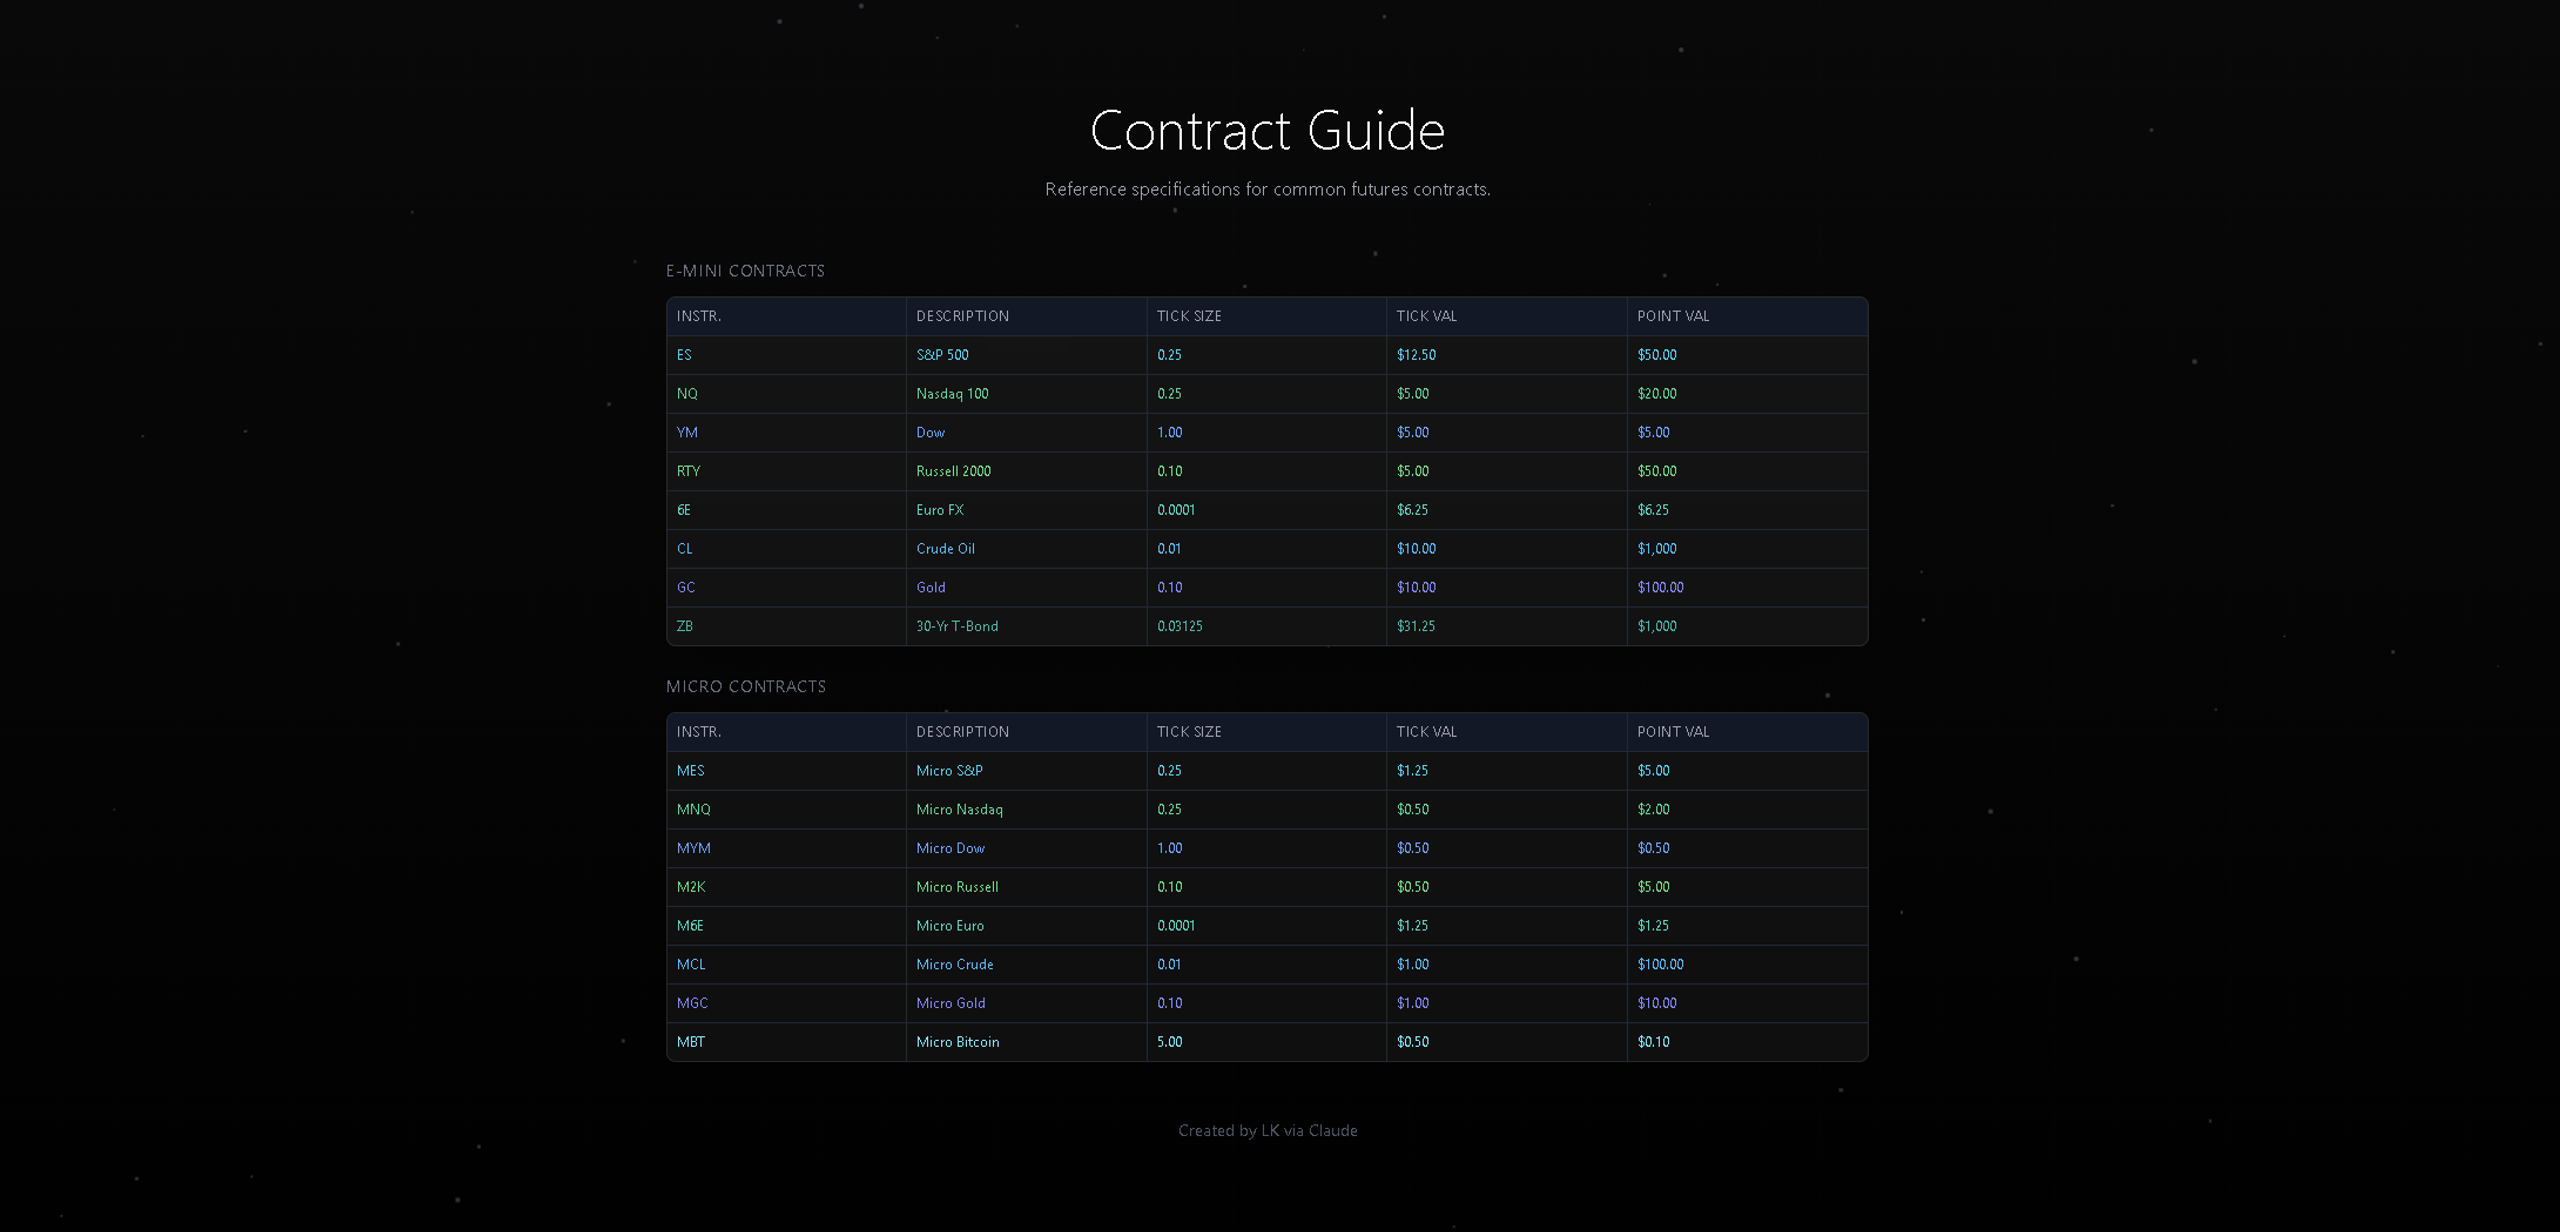Click the ES instrument cell
Image resolution: width=2560 pixels, height=1232 pixels.
(786, 355)
